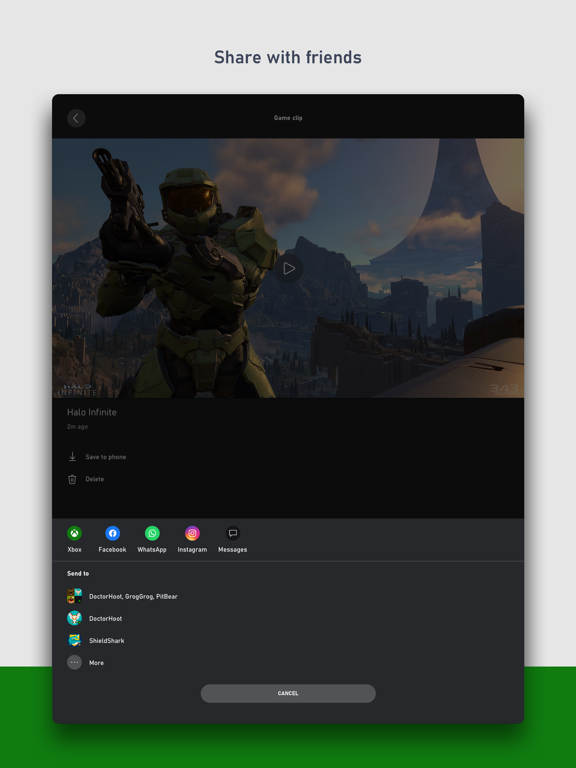Image resolution: width=576 pixels, height=768 pixels.
Task: Share clip via the WhatsApp icon
Action: [152, 533]
